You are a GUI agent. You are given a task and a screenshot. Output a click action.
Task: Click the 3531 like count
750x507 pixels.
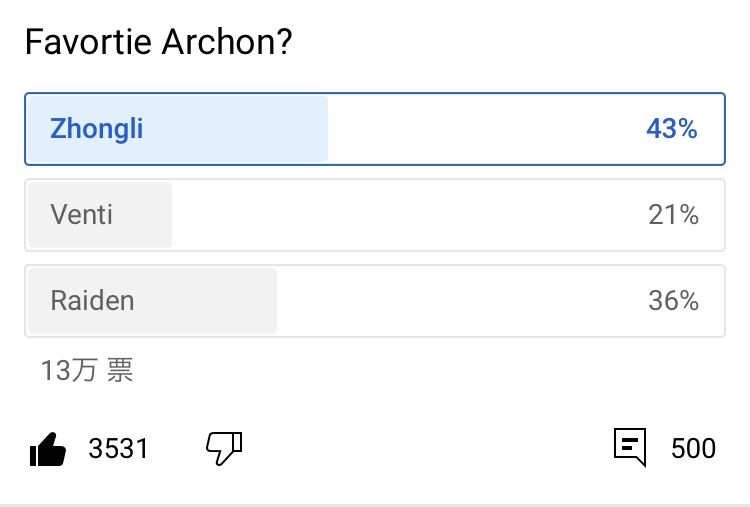point(118,449)
